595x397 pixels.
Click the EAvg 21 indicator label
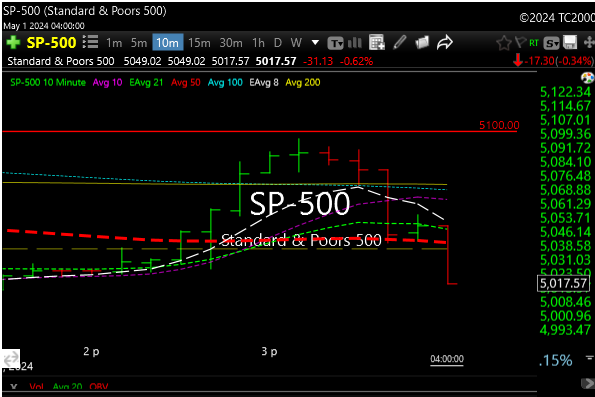(146, 82)
